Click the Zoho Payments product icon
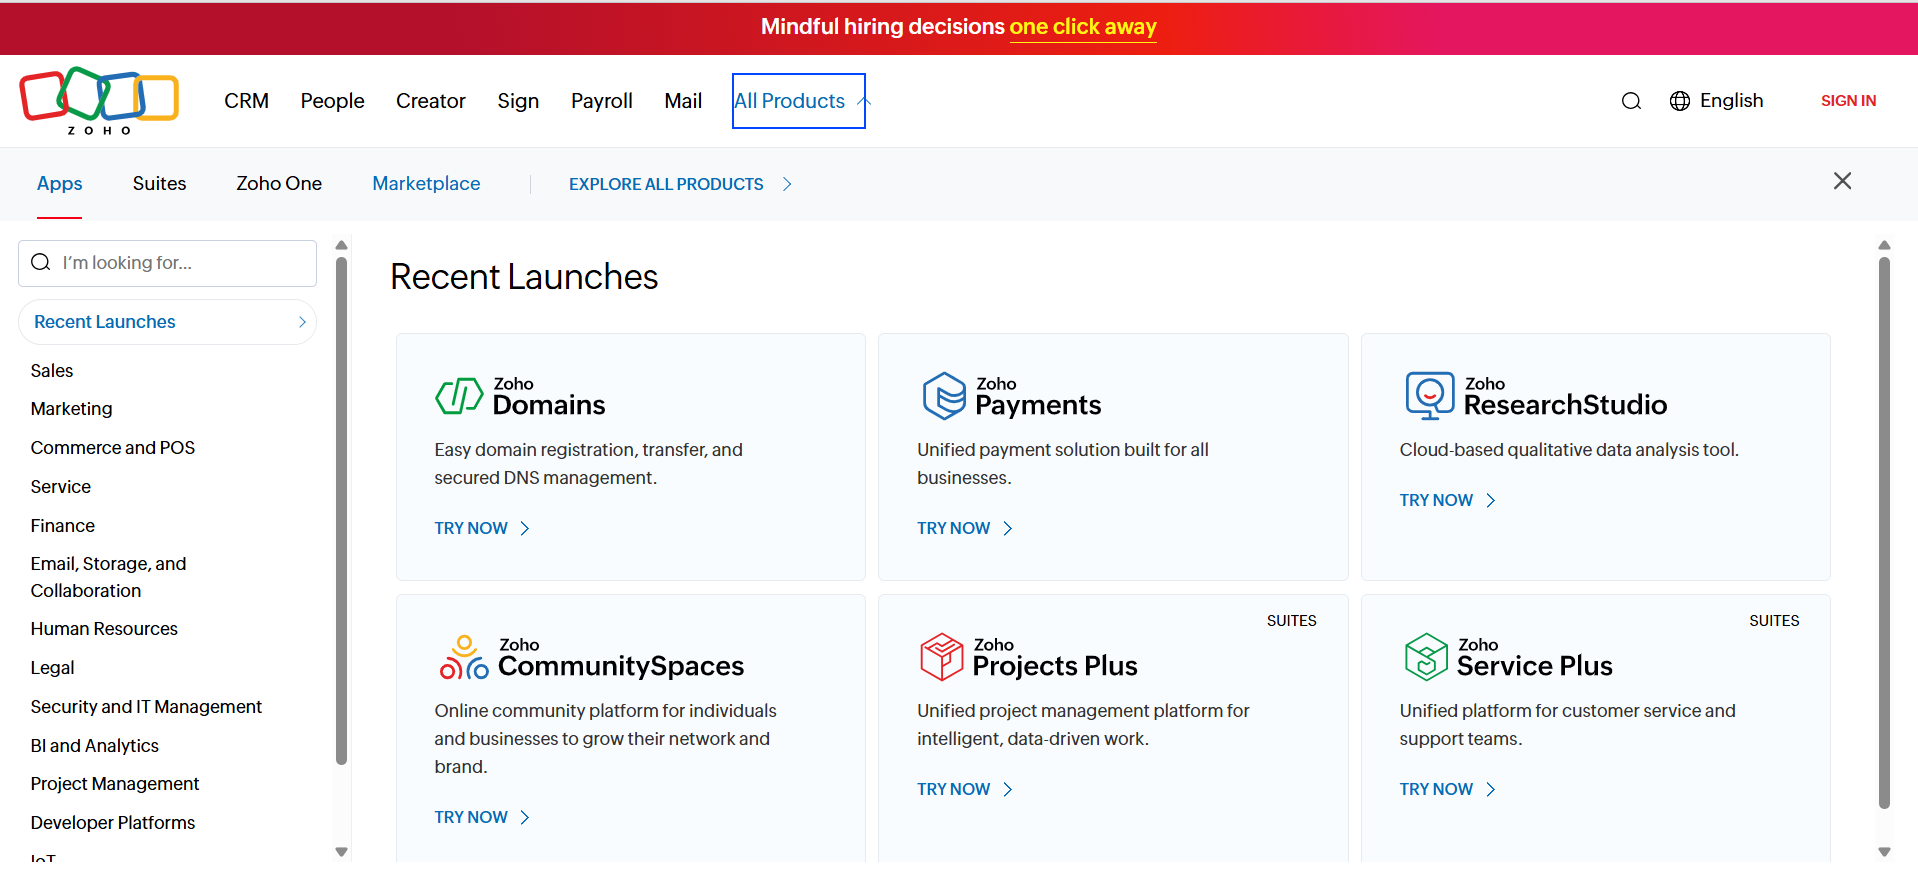The height and width of the screenshot is (874, 1918). [943, 396]
